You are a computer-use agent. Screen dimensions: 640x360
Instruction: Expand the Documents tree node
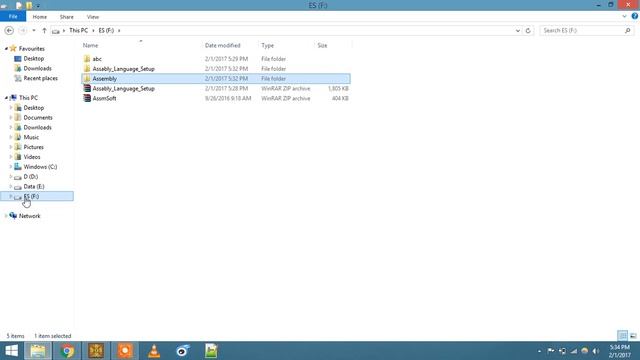[11, 118]
